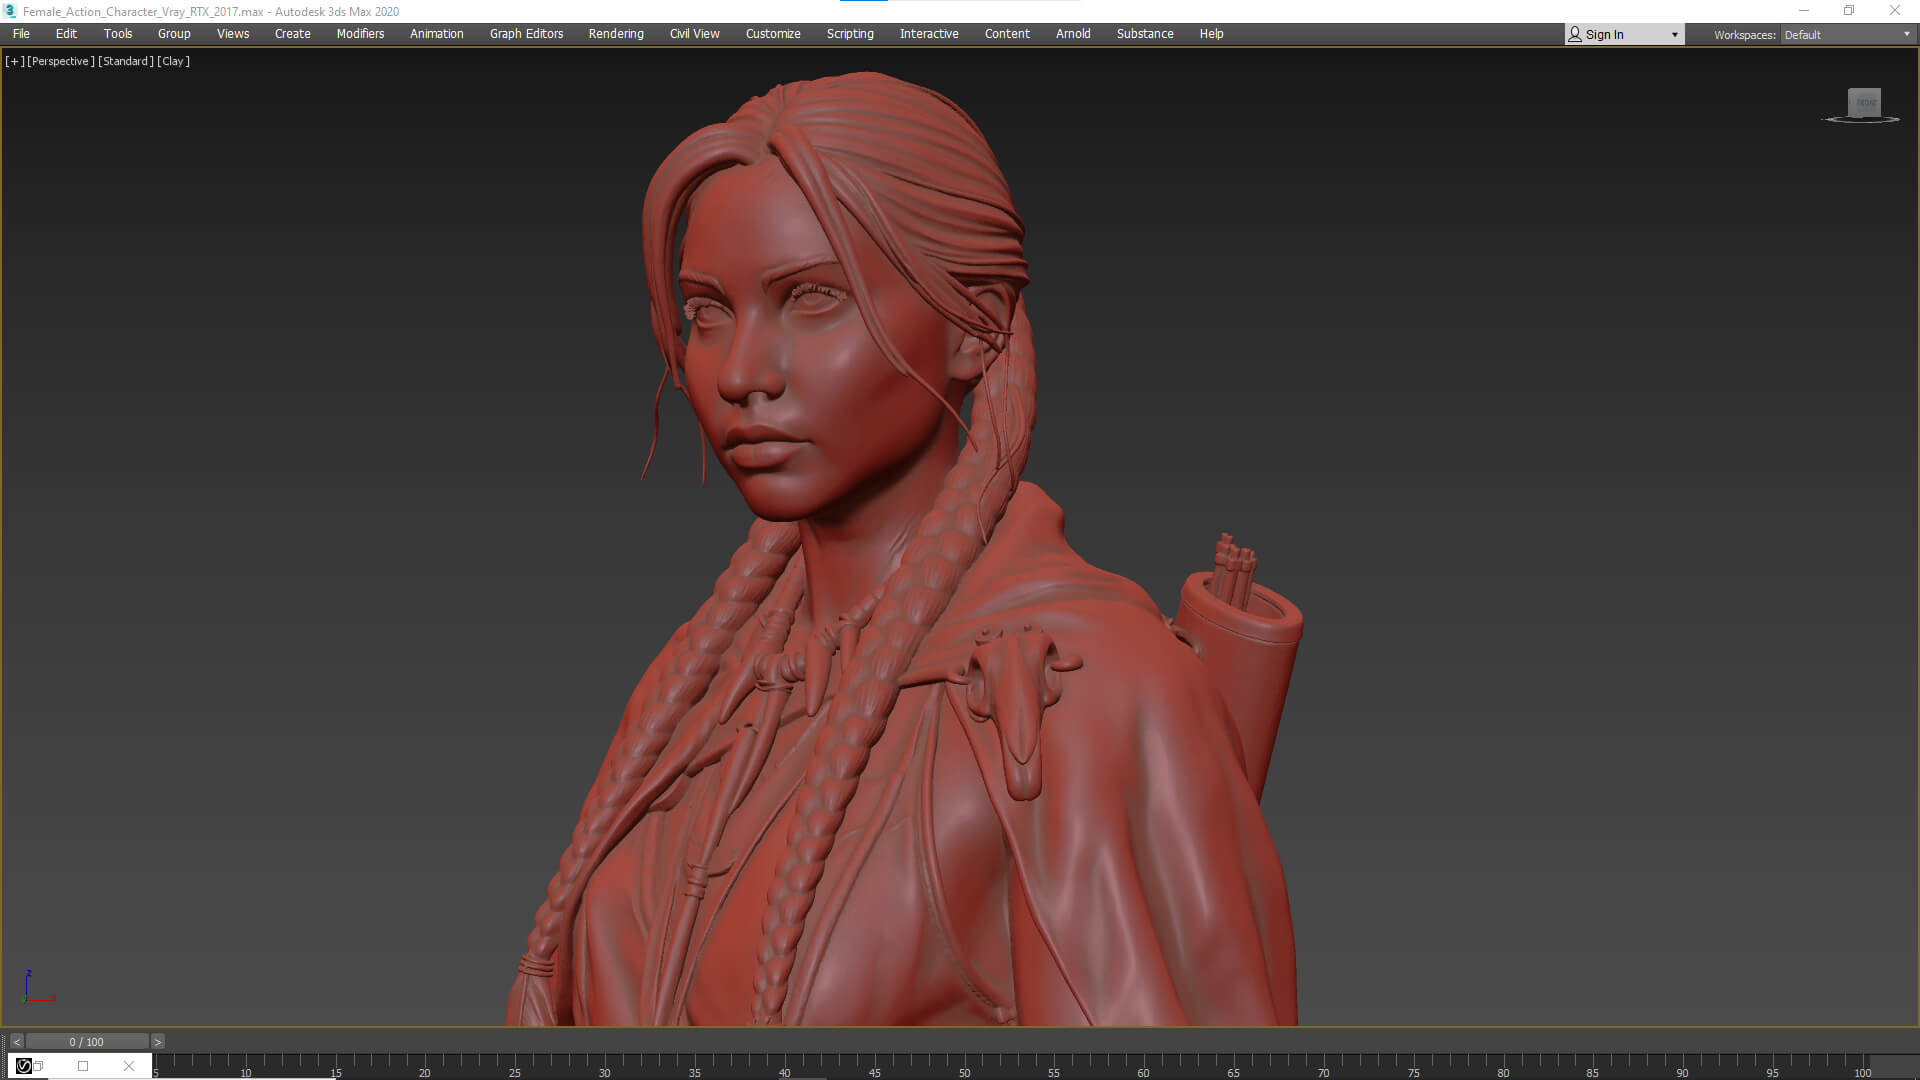Open the Help menu
The image size is (1920, 1080).
(1211, 34)
